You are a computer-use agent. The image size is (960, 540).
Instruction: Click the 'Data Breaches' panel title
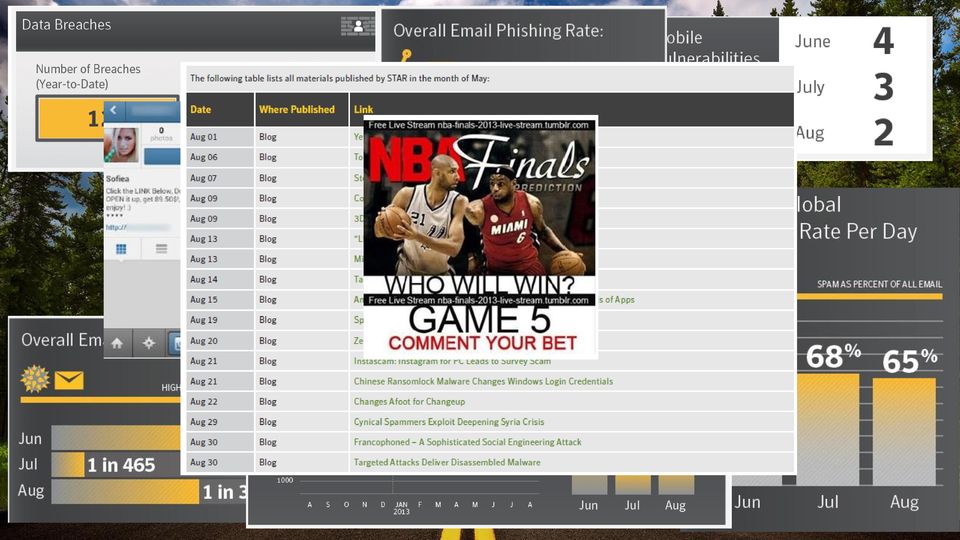[66, 25]
